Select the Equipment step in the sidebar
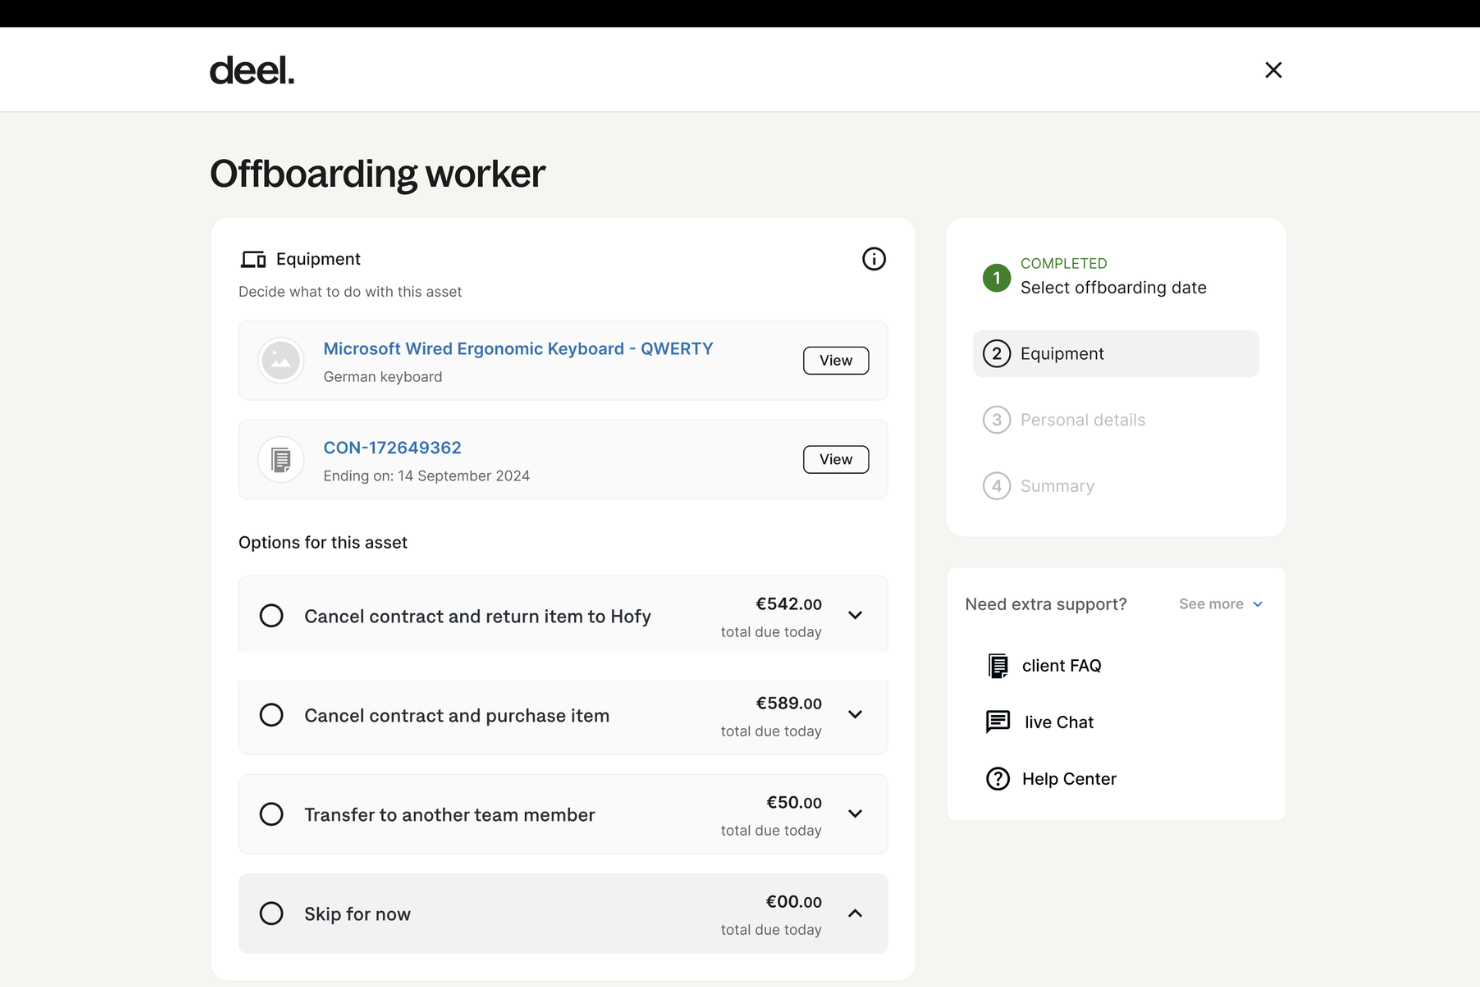 1115,353
